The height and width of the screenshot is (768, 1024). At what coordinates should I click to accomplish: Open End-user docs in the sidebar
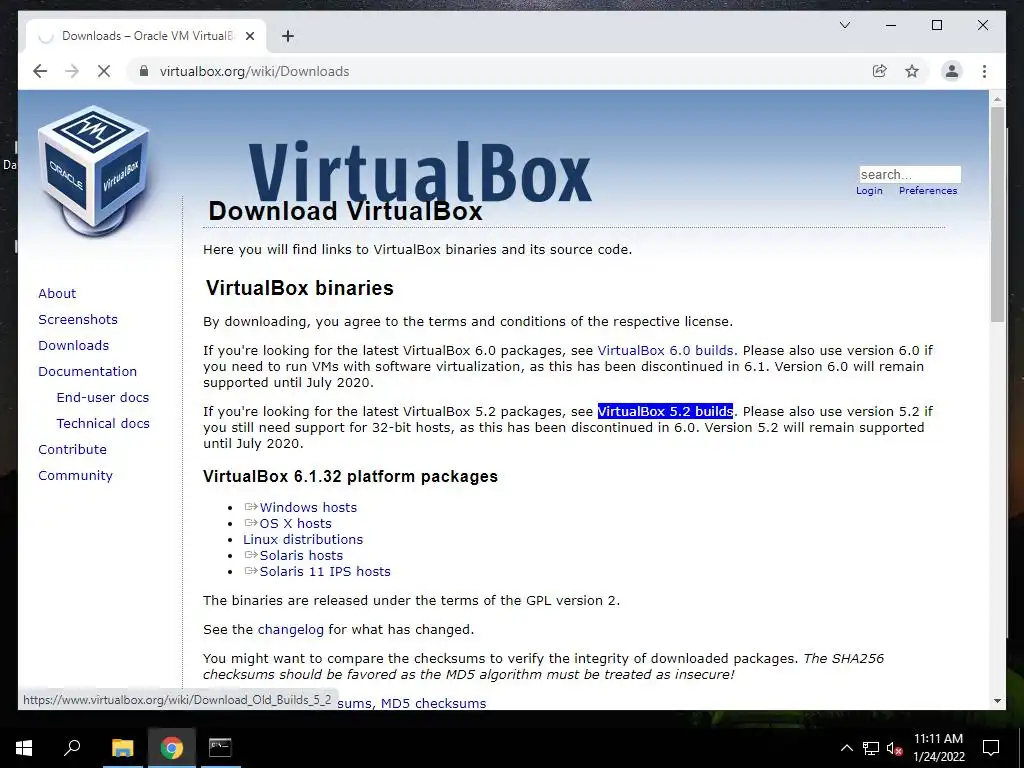pos(103,397)
